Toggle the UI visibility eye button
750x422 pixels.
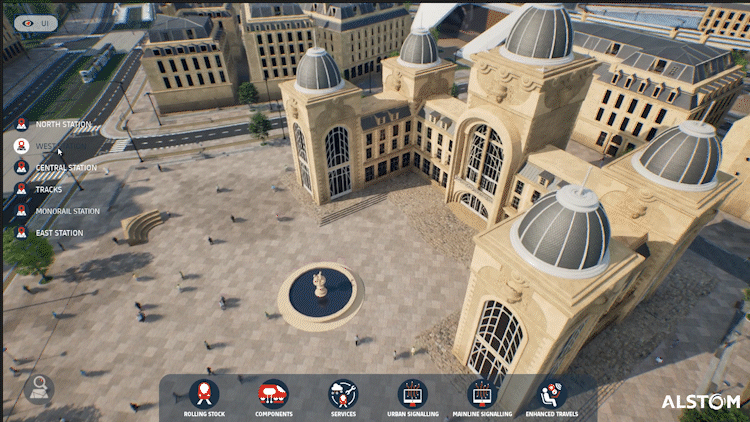click(36, 23)
